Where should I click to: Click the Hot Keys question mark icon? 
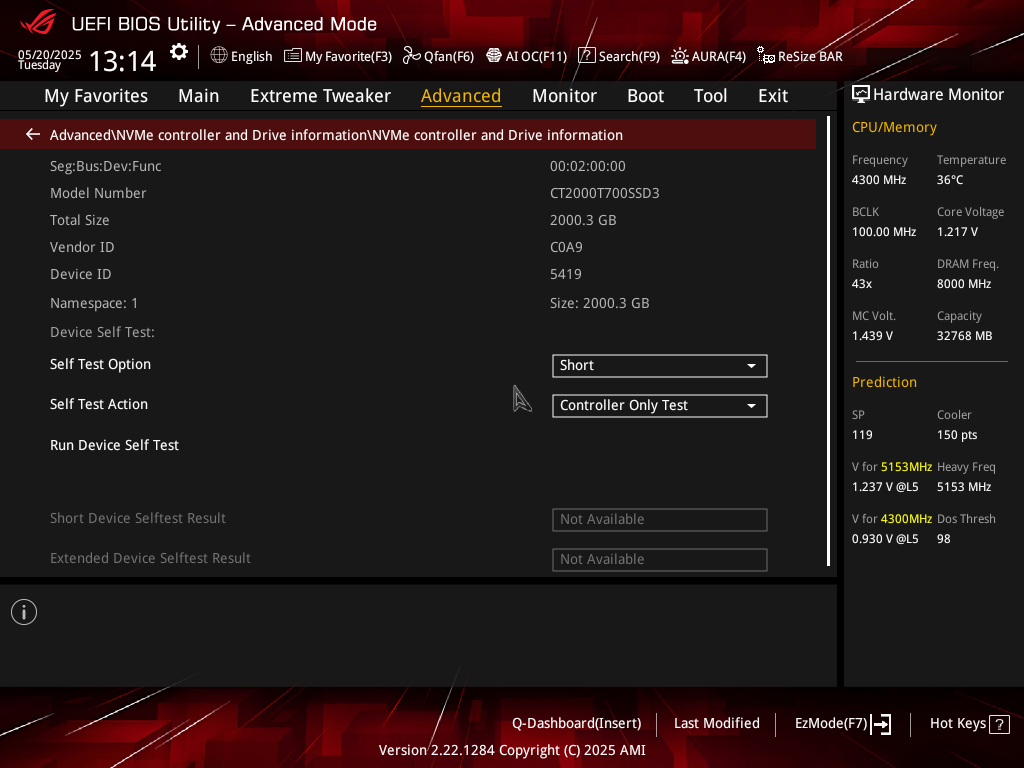pyautogui.click(x=999, y=724)
